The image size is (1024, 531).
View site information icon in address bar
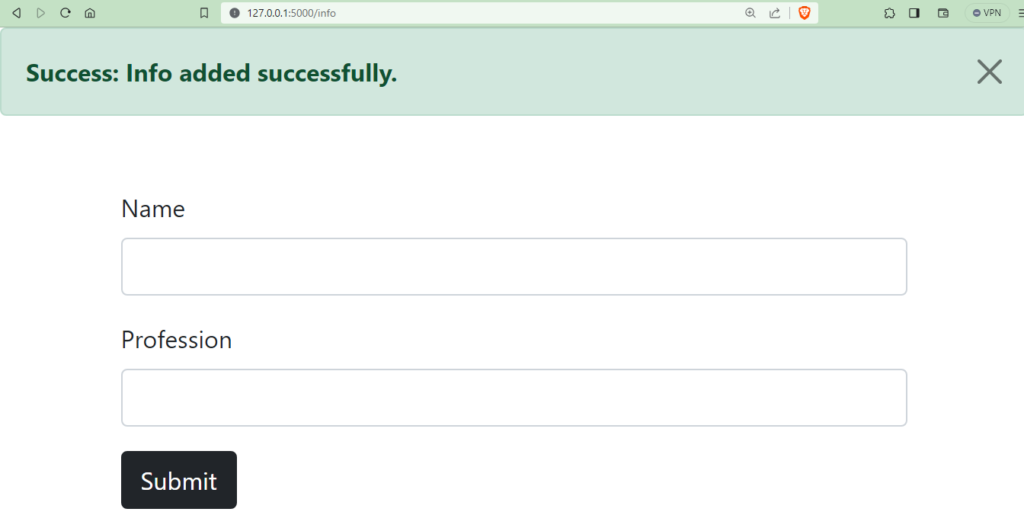tap(234, 13)
